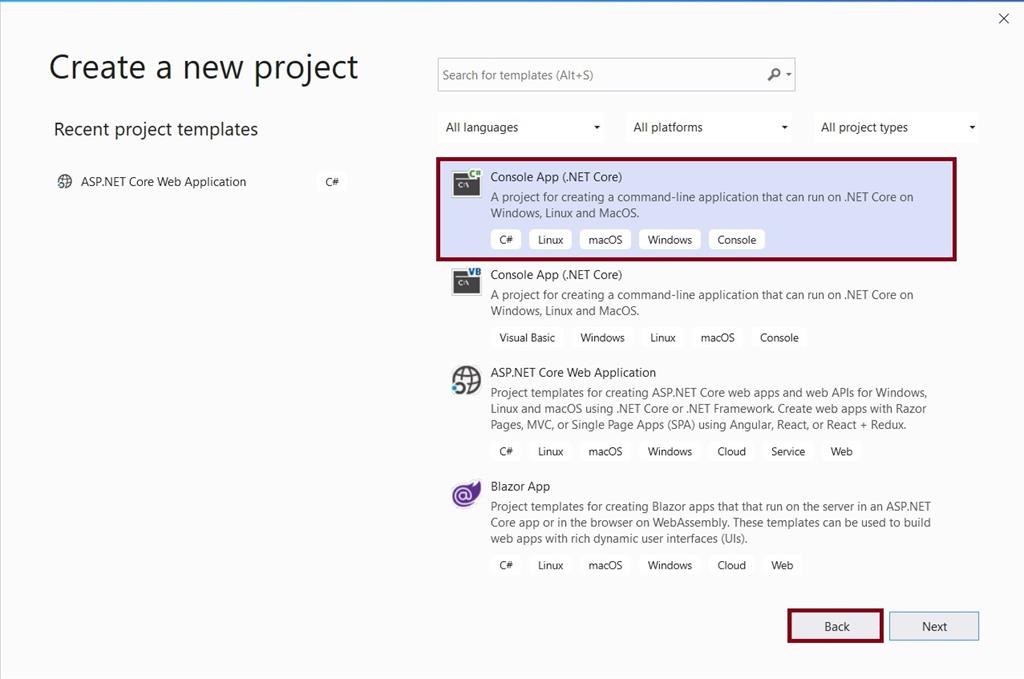Screen dimensions: 1024x679
Task: Click macOS tag on Visual Basic Console App
Action: tap(717, 338)
